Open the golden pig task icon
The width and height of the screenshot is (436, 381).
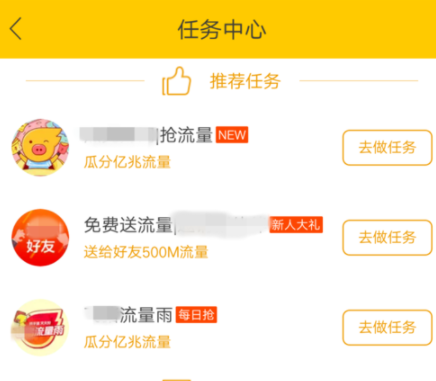[x=40, y=147]
